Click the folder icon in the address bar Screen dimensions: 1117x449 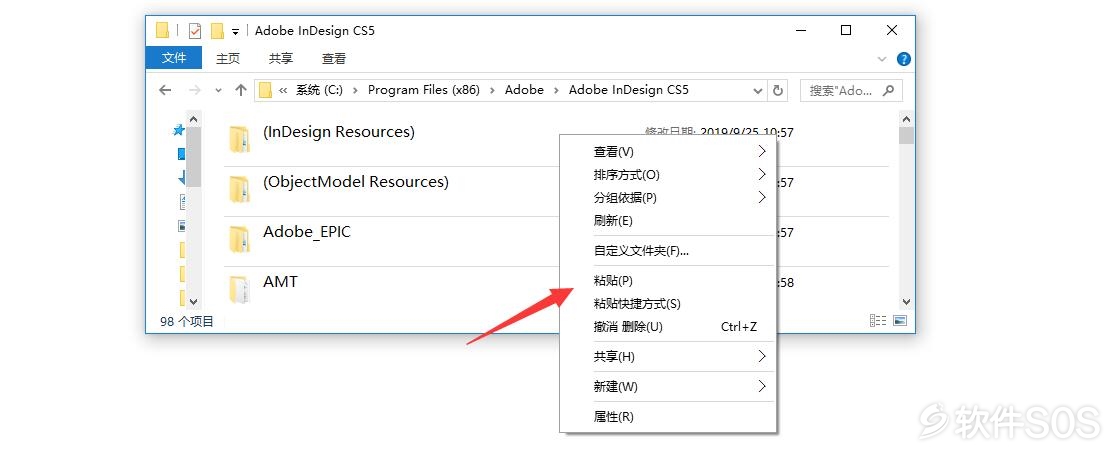tap(265, 90)
